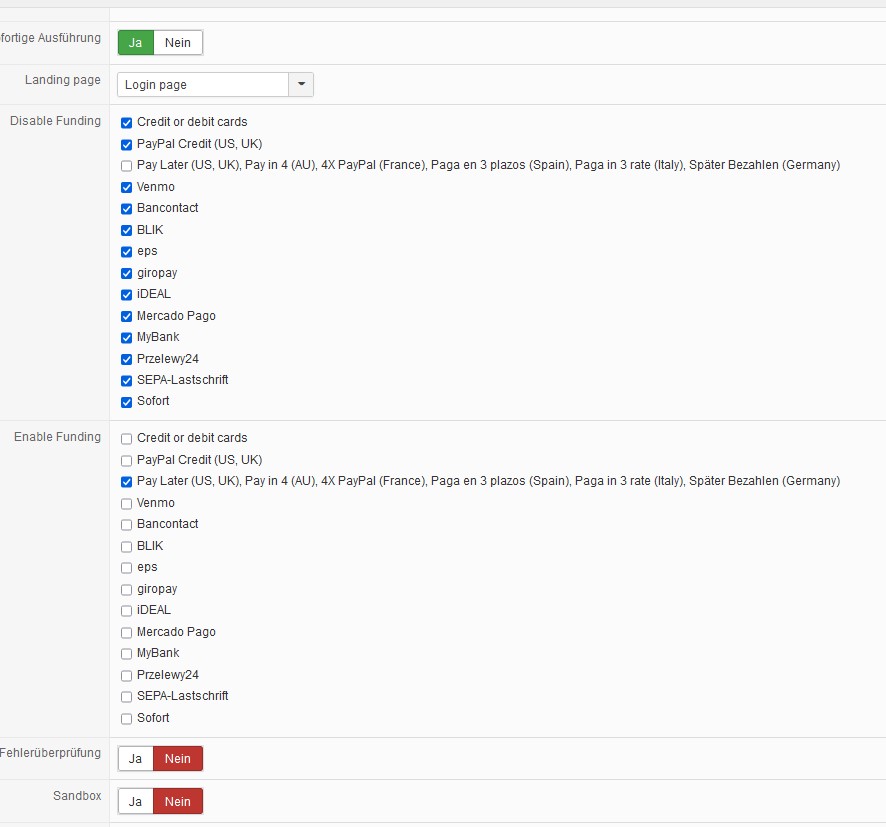Screen dimensions: 886x827
Task: Check Credit or debit cards under Enable Funding
Action: [x=127, y=439]
